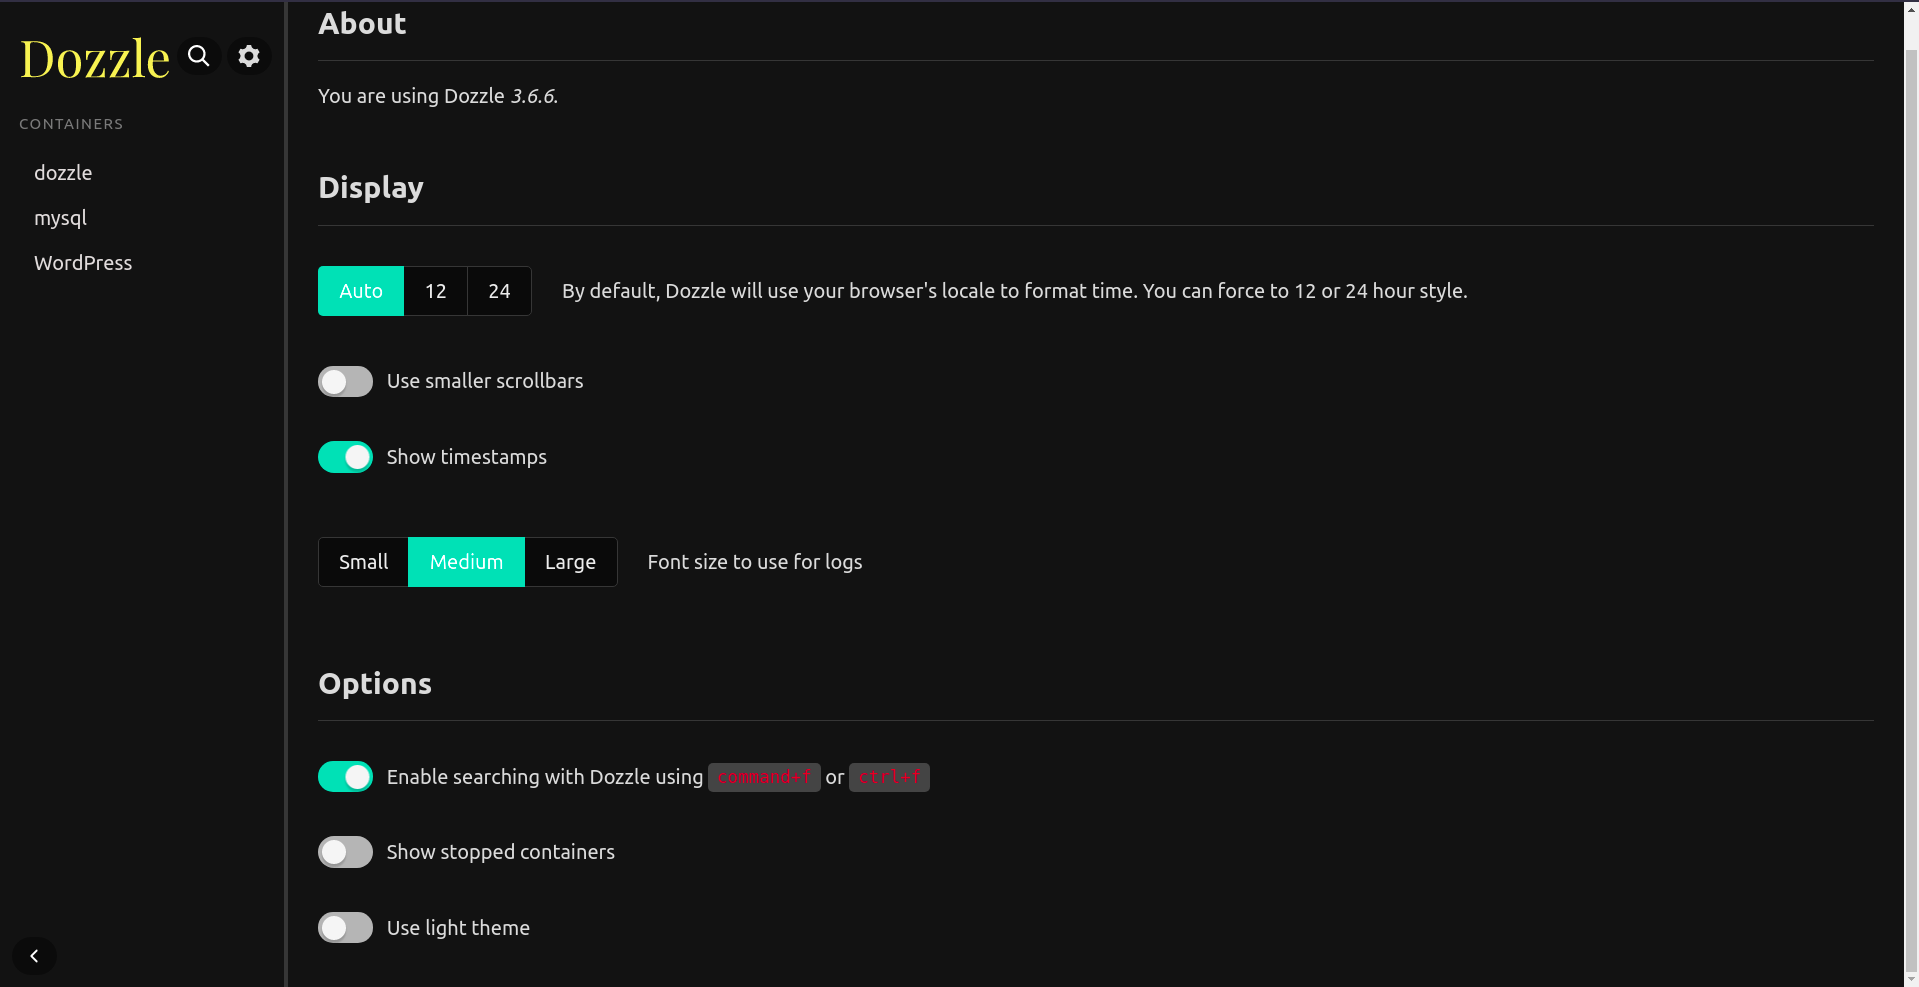The width and height of the screenshot is (1919, 987).
Task: Switch on Use light theme
Action: [x=345, y=928]
